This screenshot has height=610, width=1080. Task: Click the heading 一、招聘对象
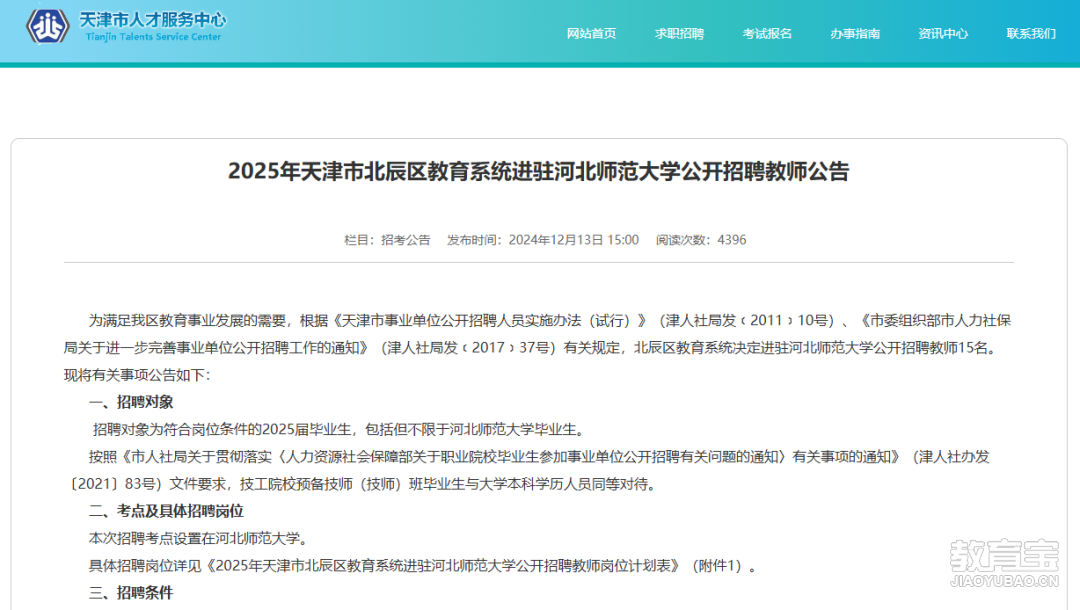click(131, 402)
